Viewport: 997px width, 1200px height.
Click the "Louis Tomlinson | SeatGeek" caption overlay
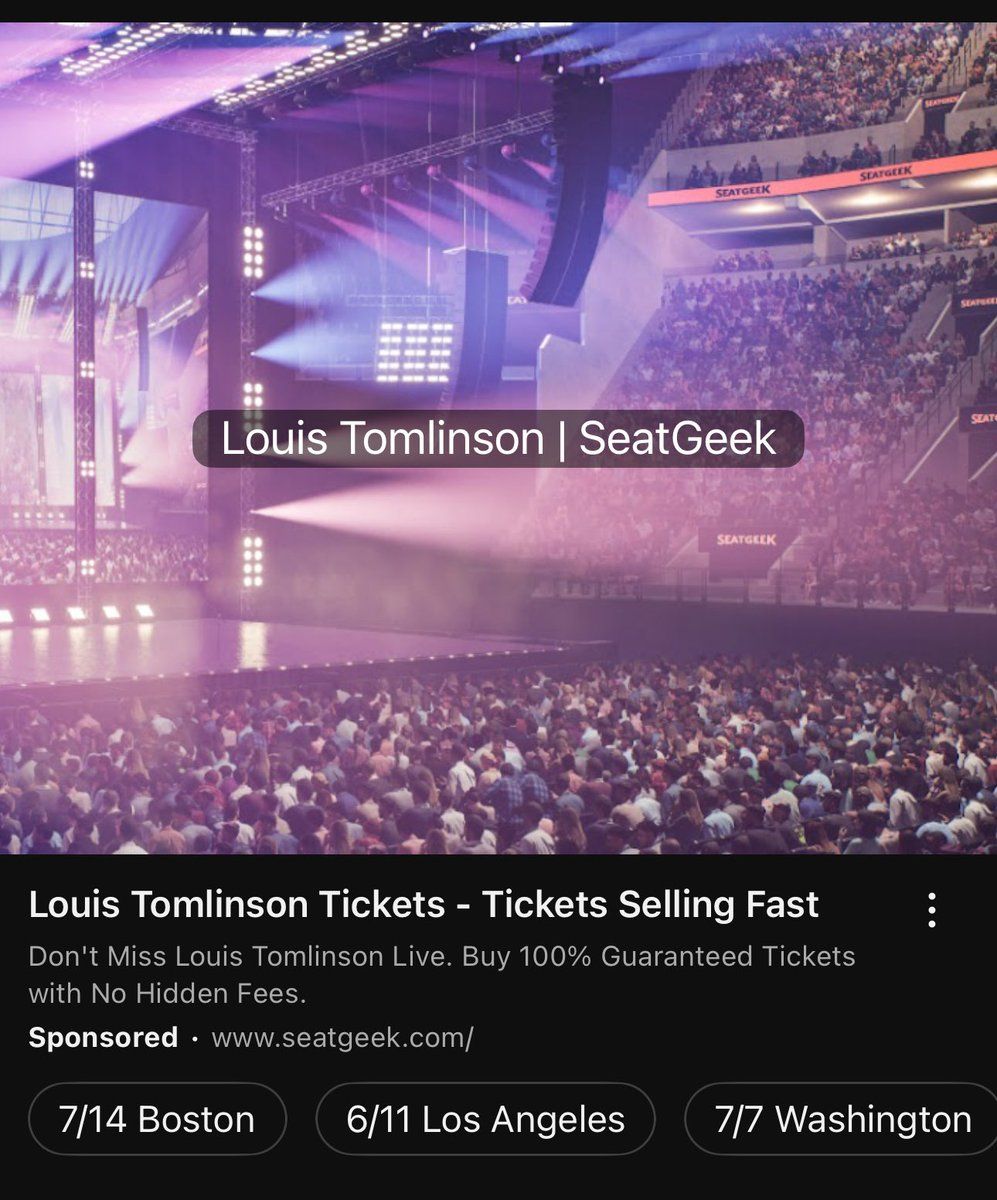pyautogui.click(x=498, y=438)
